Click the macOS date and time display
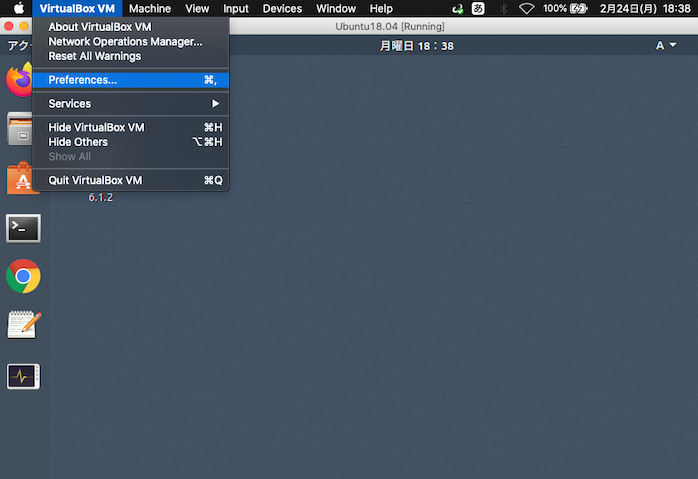 tap(645, 8)
